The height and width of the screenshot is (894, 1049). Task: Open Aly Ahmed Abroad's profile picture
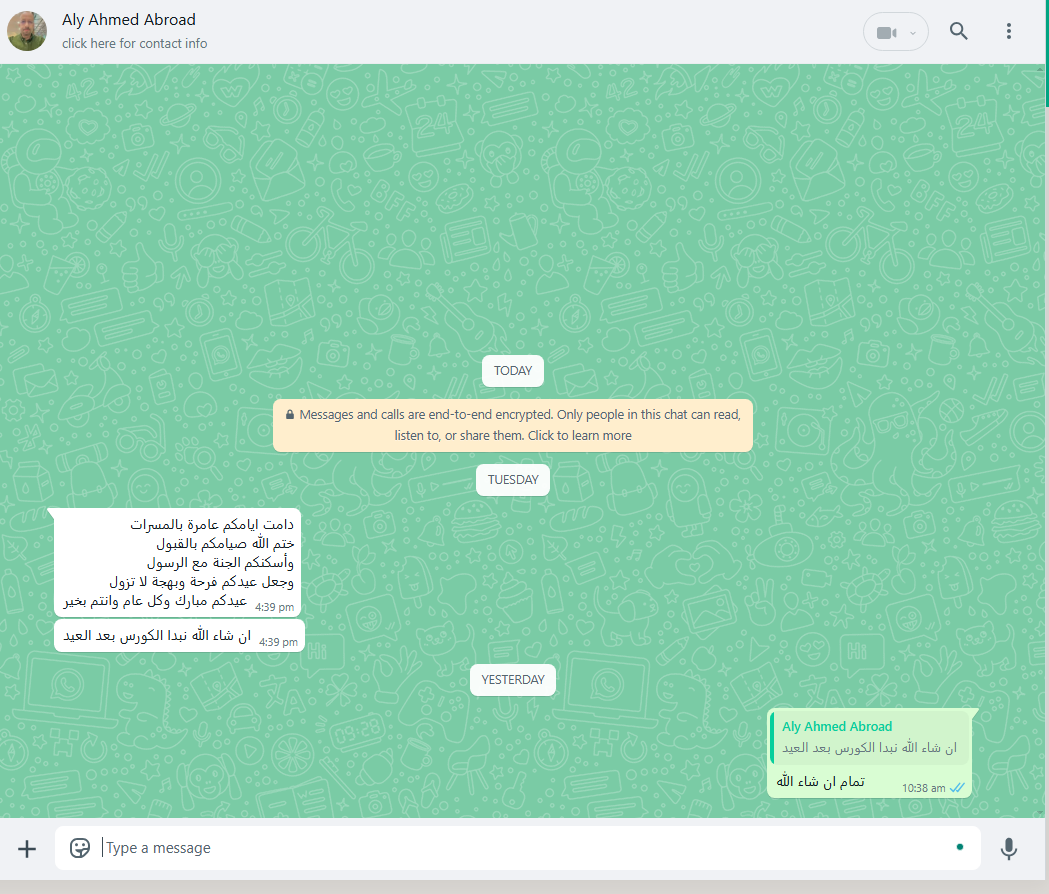tap(27, 31)
